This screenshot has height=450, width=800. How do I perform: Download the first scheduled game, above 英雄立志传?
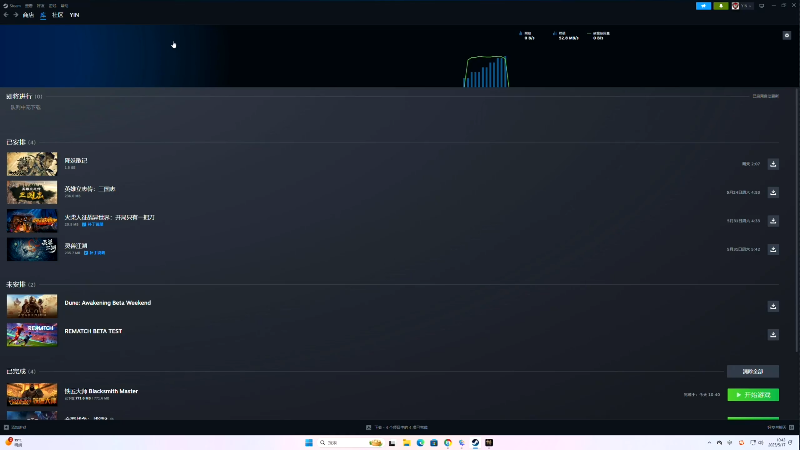[773, 164]
